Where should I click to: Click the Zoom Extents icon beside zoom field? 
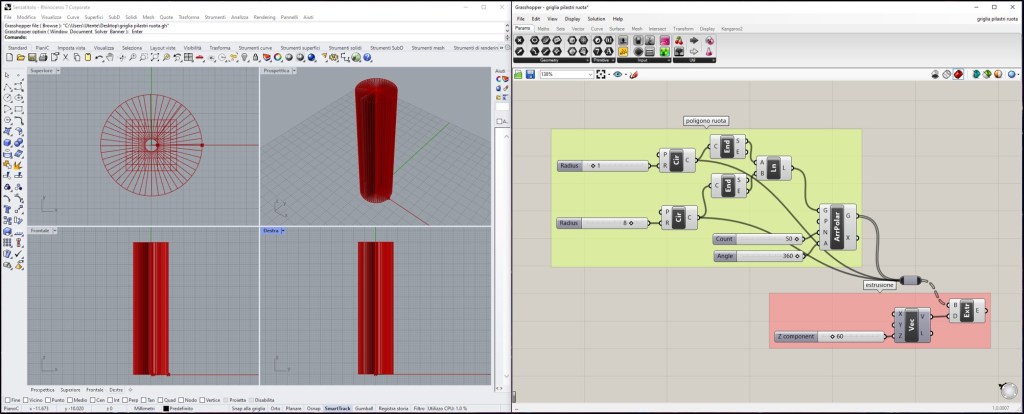603,74
